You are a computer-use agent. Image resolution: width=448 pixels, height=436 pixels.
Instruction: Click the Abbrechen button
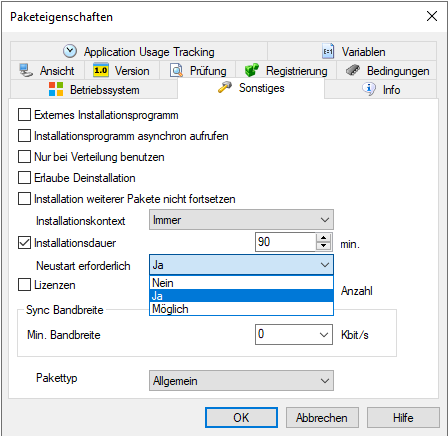click(322, 417)
